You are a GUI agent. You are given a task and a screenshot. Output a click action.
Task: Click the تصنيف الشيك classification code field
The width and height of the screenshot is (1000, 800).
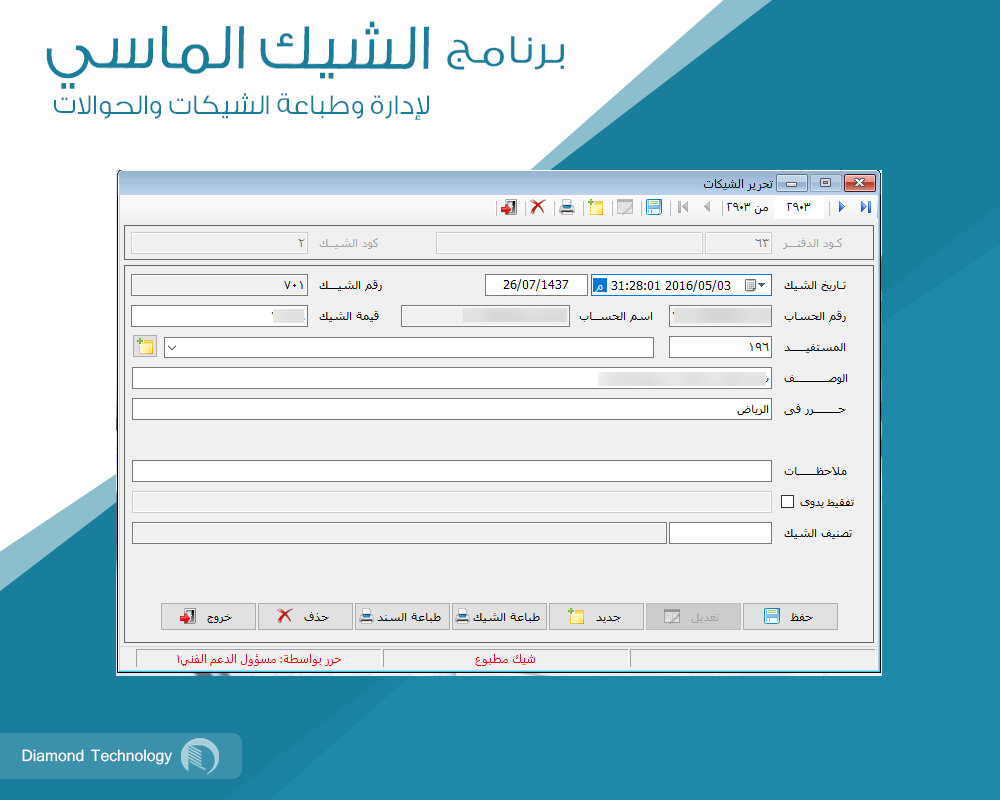(721, 533)
